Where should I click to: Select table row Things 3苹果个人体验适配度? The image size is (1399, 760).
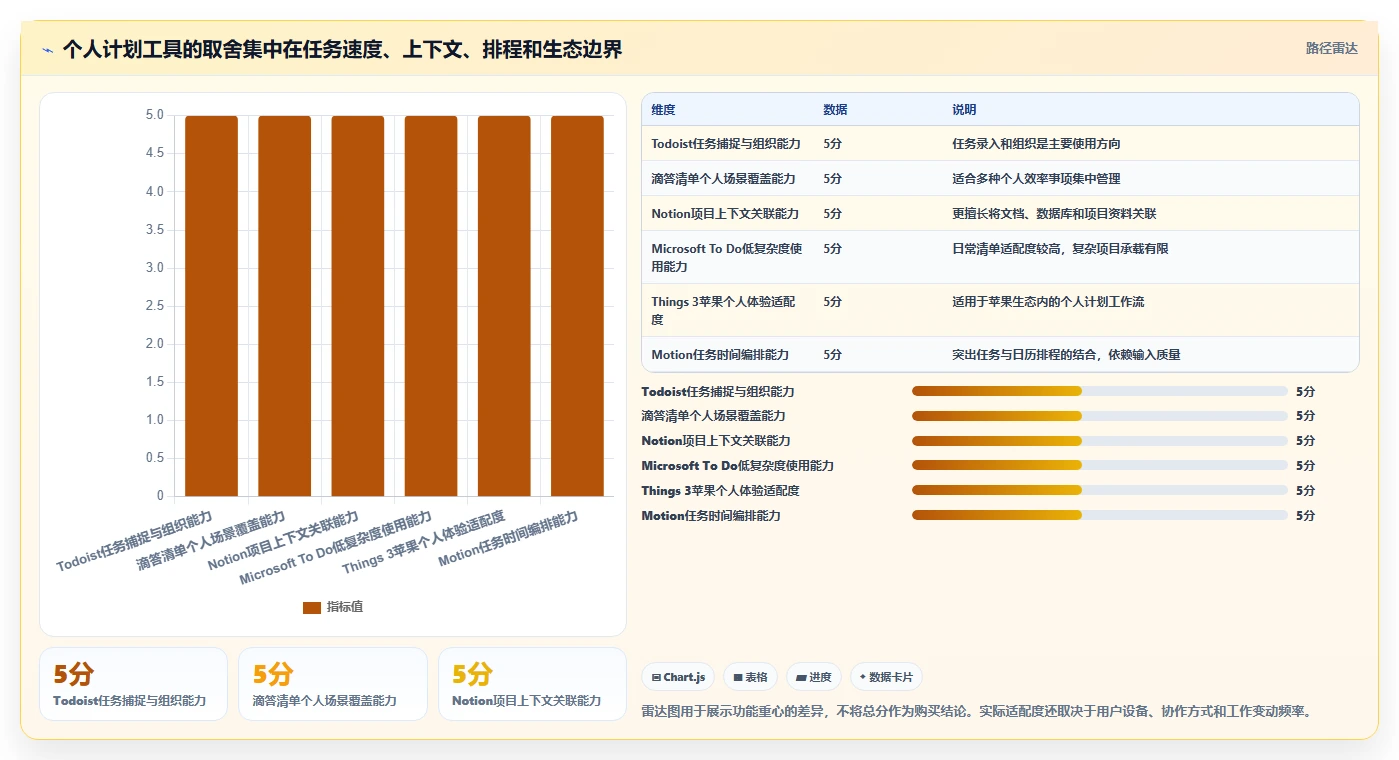[x=1000, y=310]
